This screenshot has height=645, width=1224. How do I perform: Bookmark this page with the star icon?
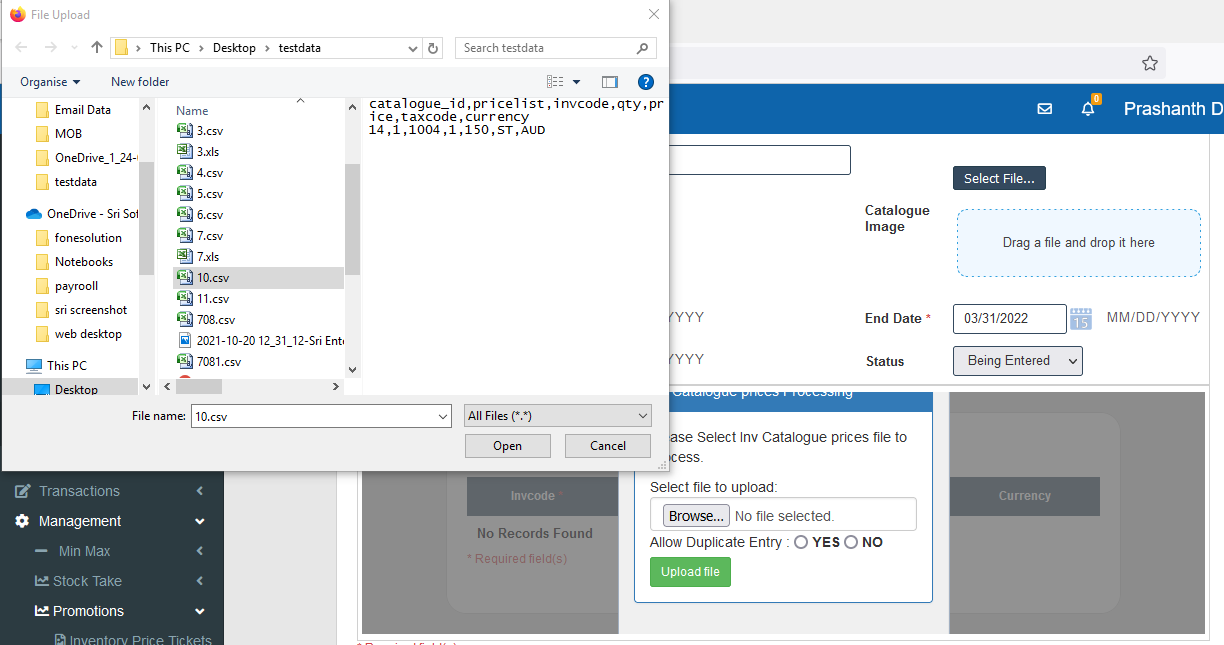click(1150, 63)
